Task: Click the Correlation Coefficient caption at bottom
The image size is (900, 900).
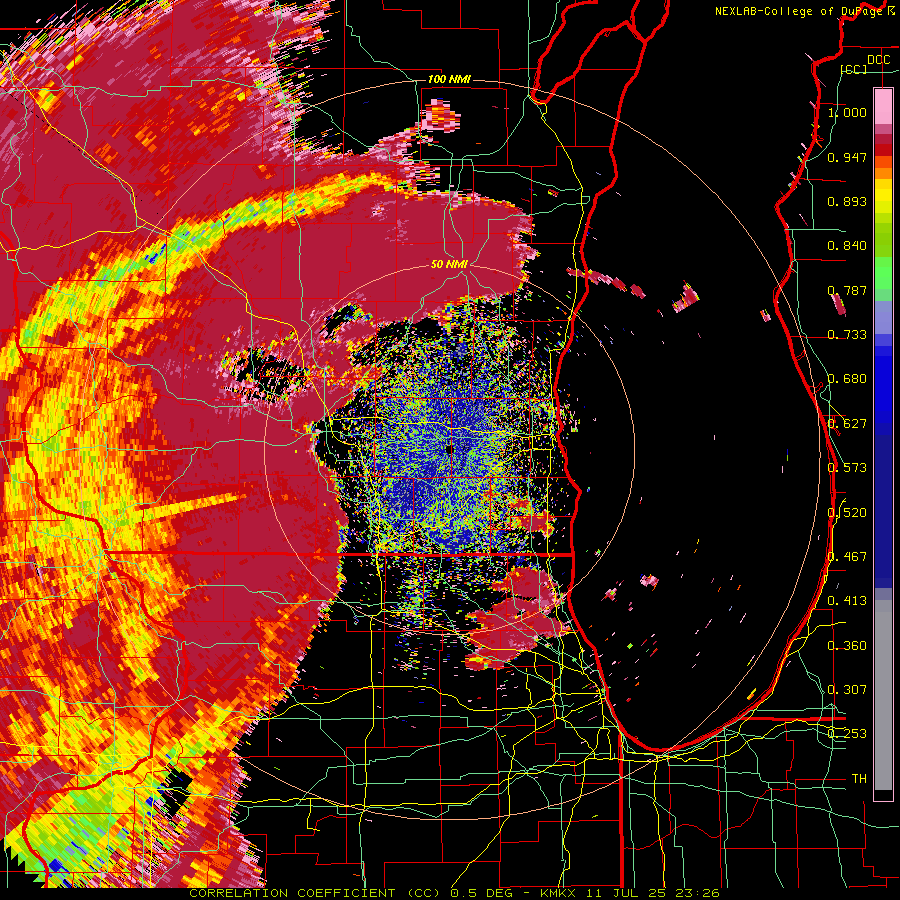Action: (454, 893)
